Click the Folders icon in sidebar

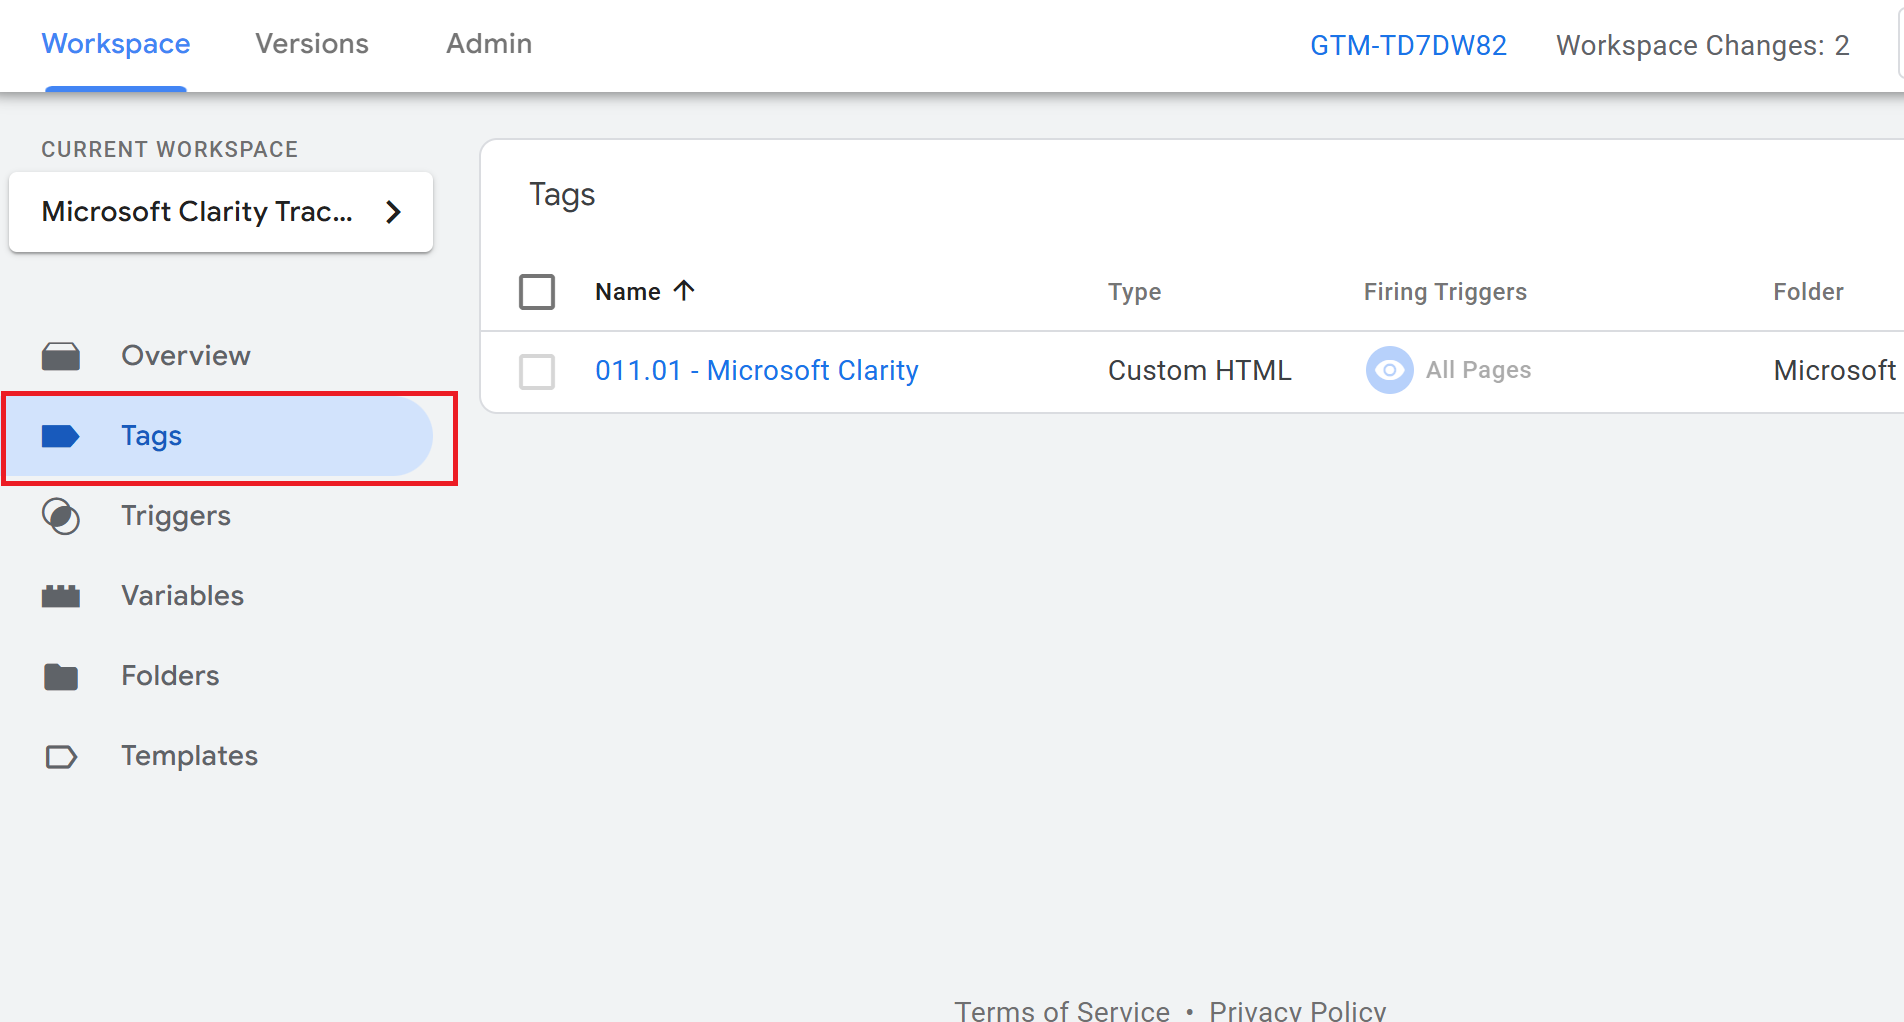61,676
